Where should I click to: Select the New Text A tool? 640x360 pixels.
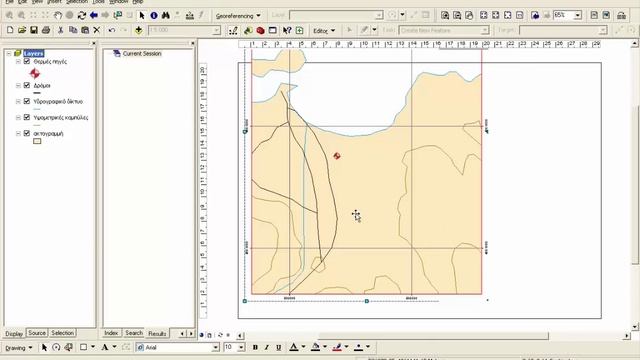[104, 347]
